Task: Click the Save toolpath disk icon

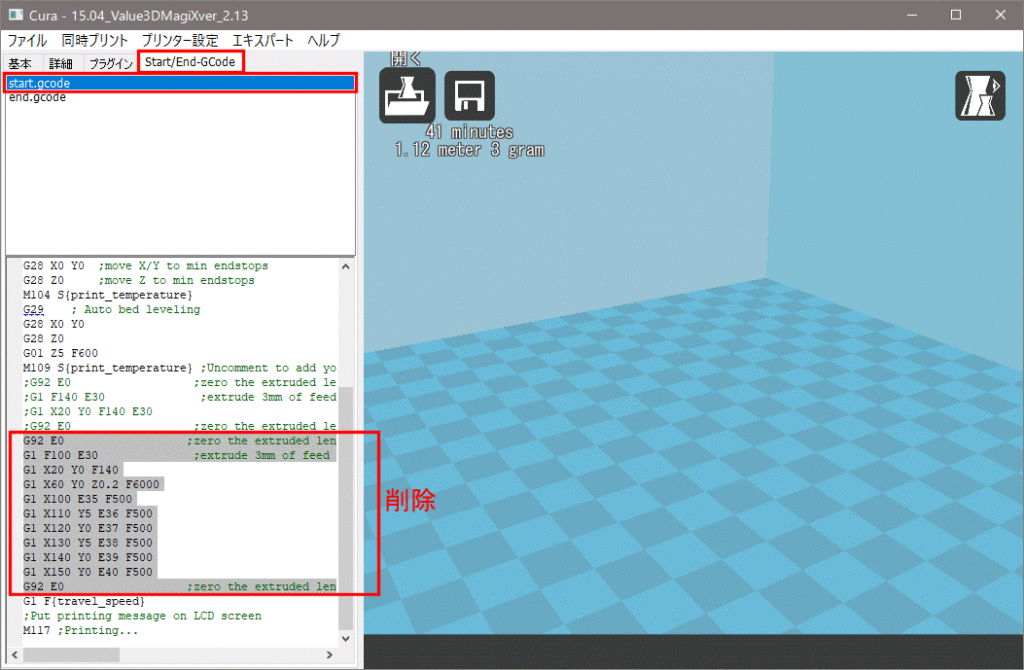Action: click(469, 96)
